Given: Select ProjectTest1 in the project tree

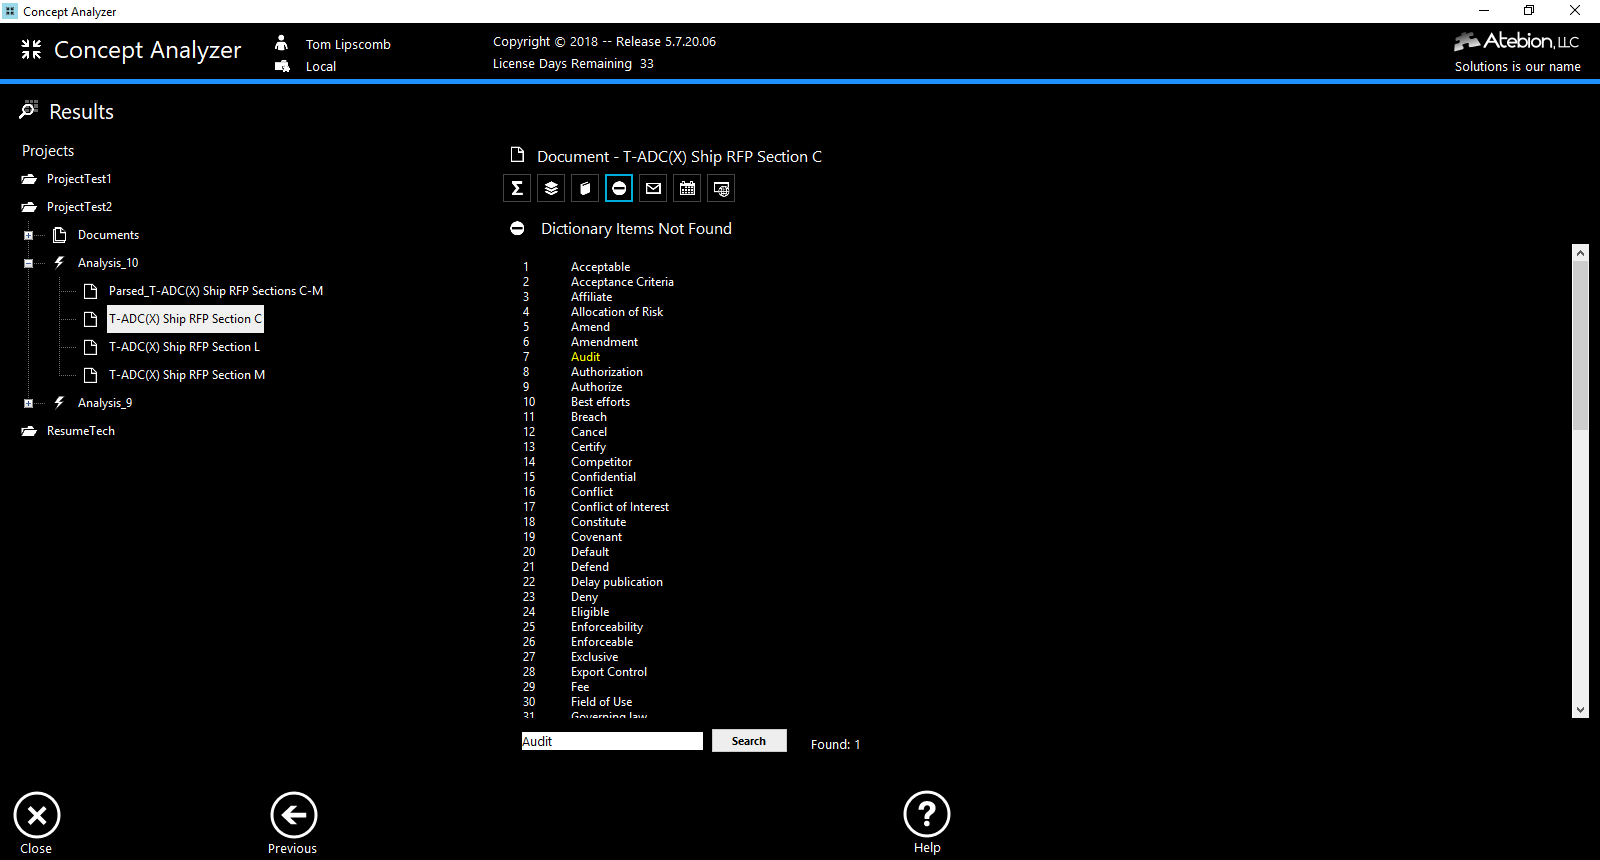Looking at the screenshot, I should [x=79, y=179].
